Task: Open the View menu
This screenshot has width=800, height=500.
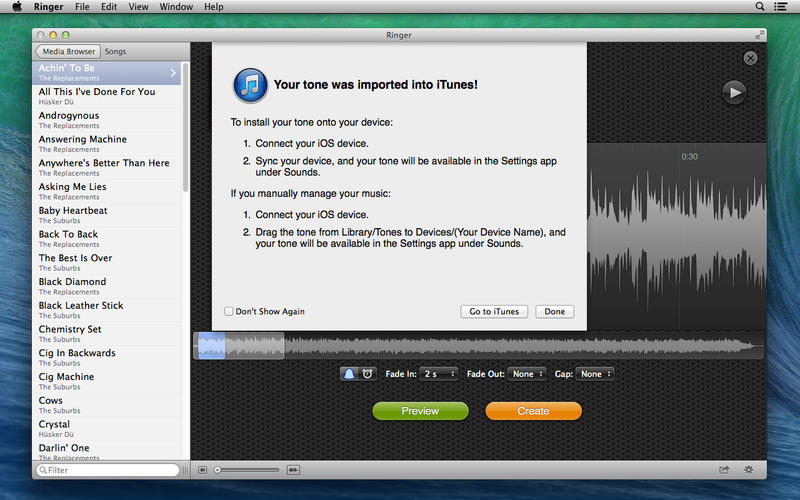Action: click(138, 7)
